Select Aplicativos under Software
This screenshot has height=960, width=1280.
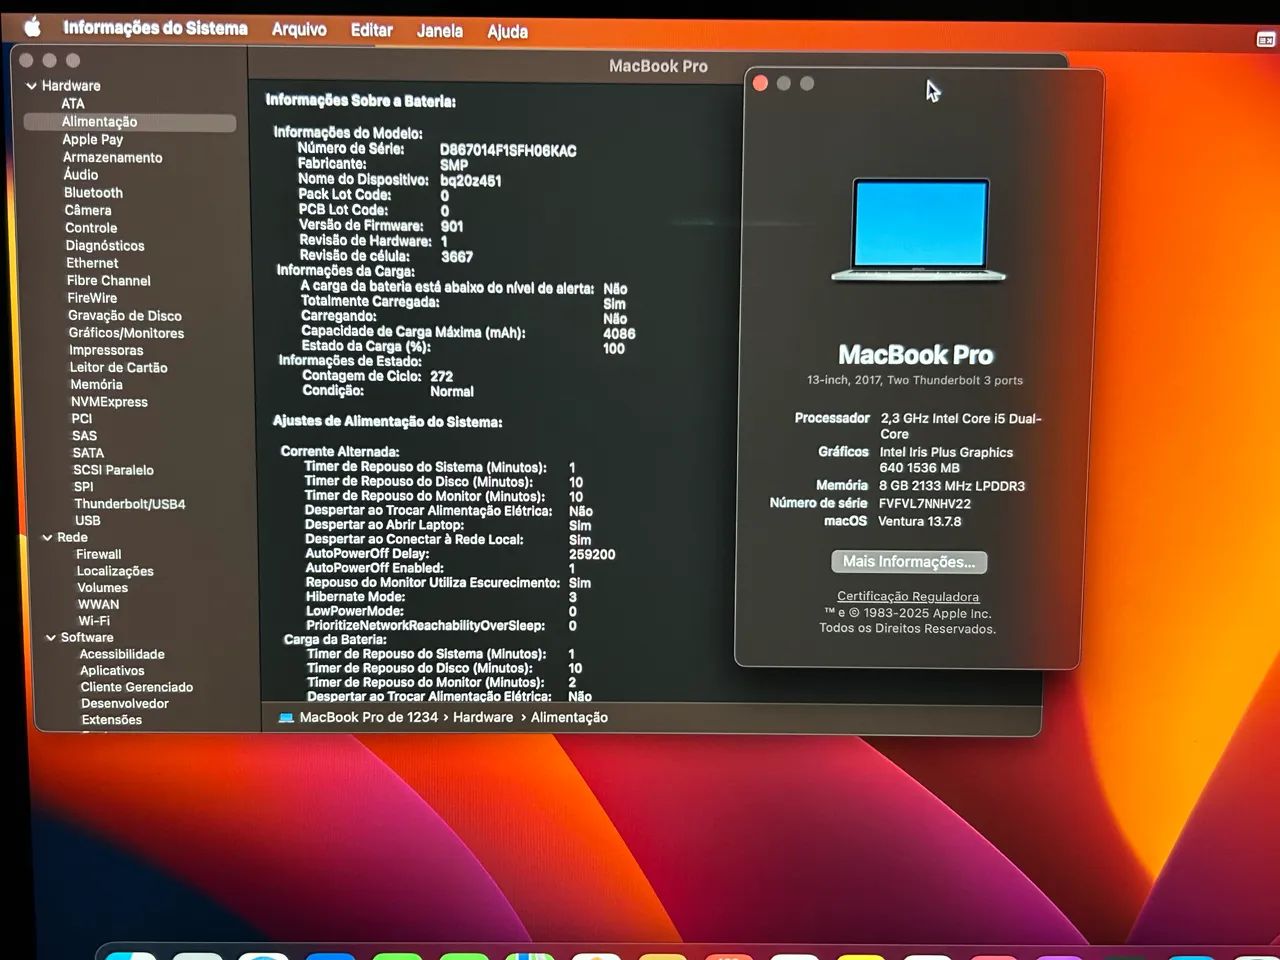(112, 671)
